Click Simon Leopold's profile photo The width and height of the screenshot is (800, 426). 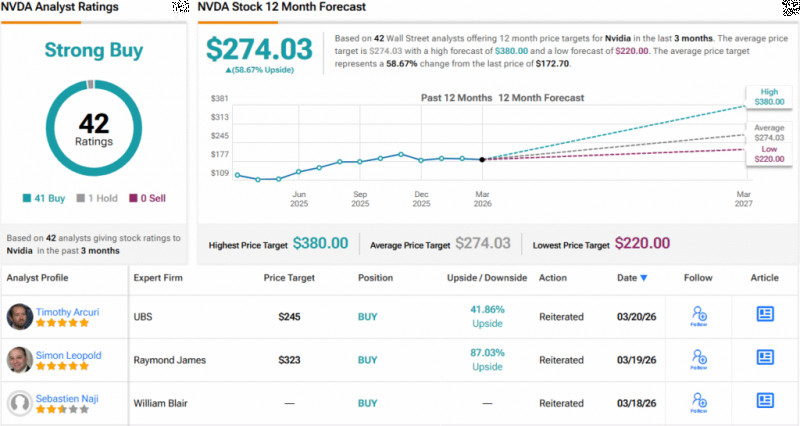pos(19,360)
